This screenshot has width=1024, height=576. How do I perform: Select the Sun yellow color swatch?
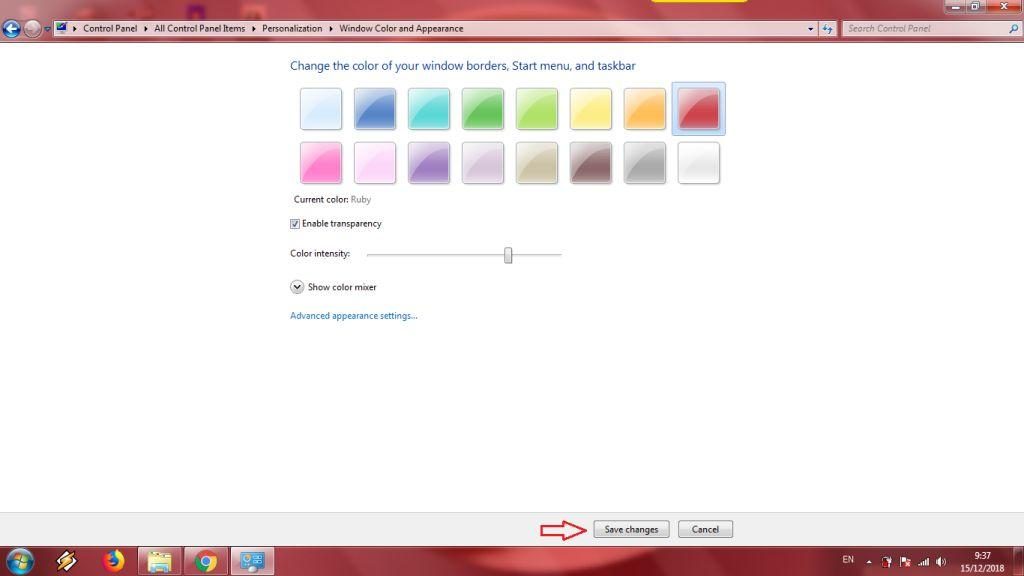(x=590, y=108)
